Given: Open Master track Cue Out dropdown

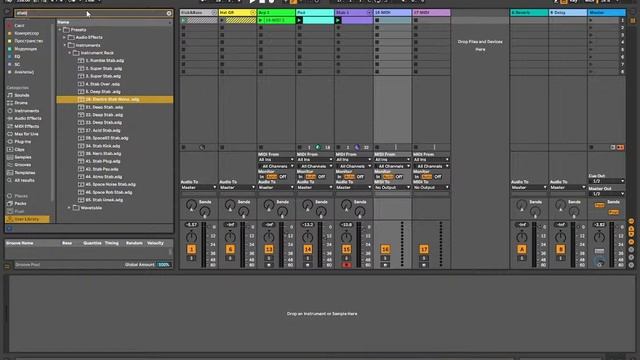Looking at the screenshot, I should pyautogui.click(x=606, y=181).
